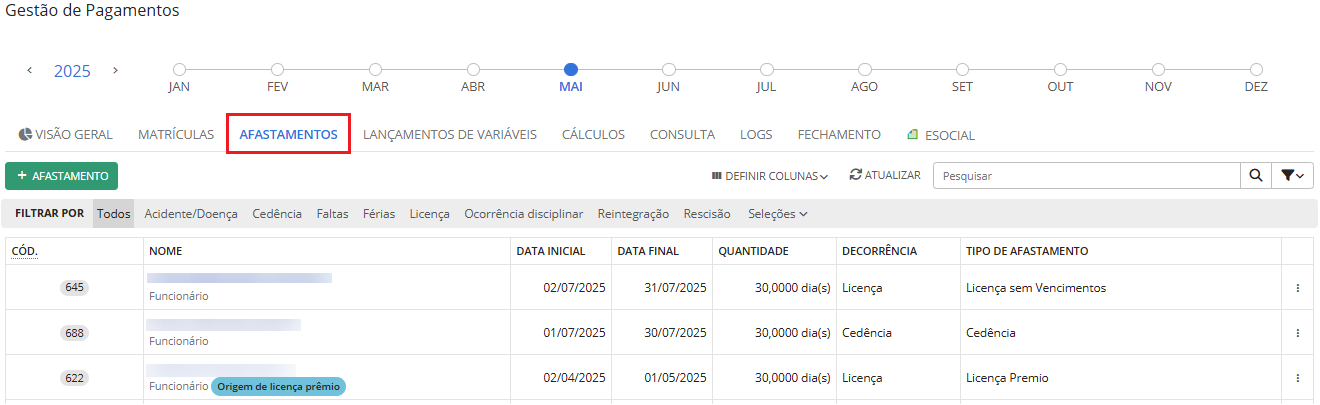Filter by Férias
Image resolution: width=1320 pixels, height=405 pixels.
[380, 214]
